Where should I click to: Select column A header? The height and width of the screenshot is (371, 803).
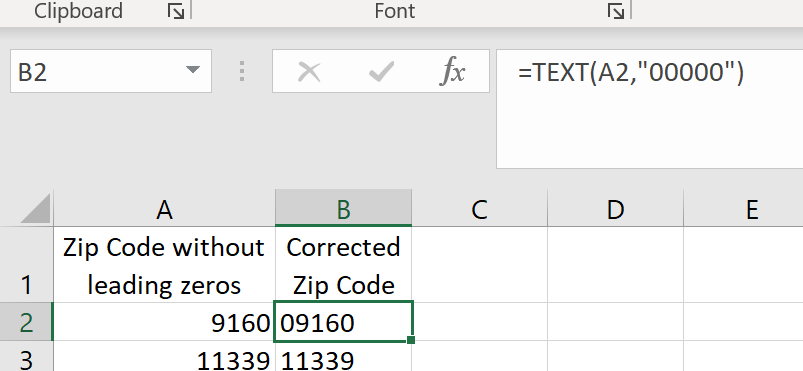pyautogui.click(x=164, y=209)
